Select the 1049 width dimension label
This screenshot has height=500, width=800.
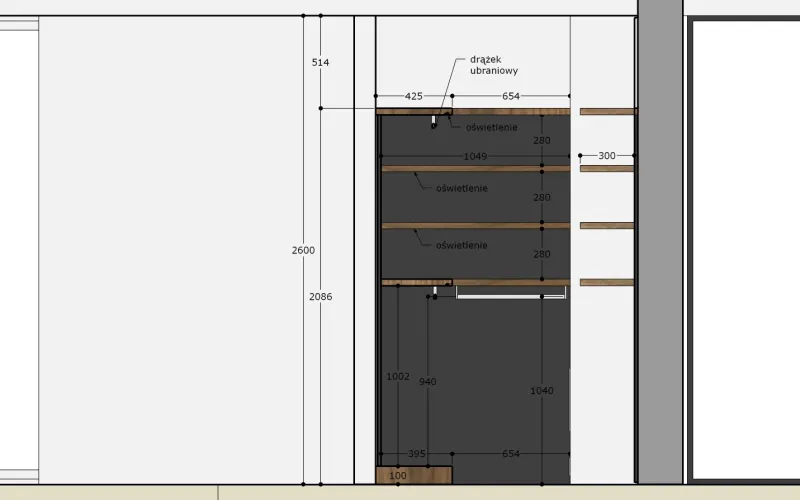point(475,156)
